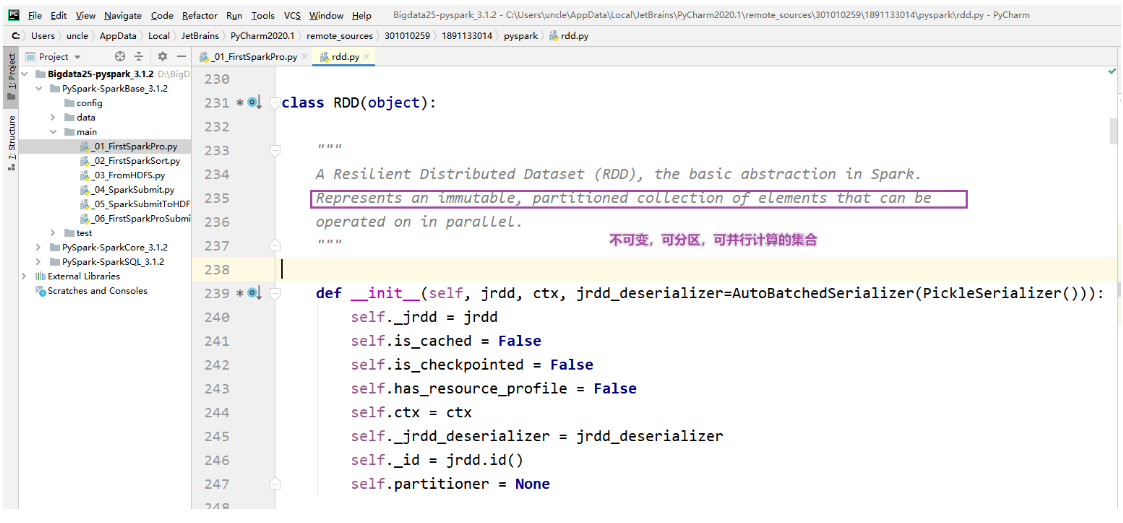Click 'self.is_cached = False' on line 241
Screen dimensions: 1123x523
point(446,341)
